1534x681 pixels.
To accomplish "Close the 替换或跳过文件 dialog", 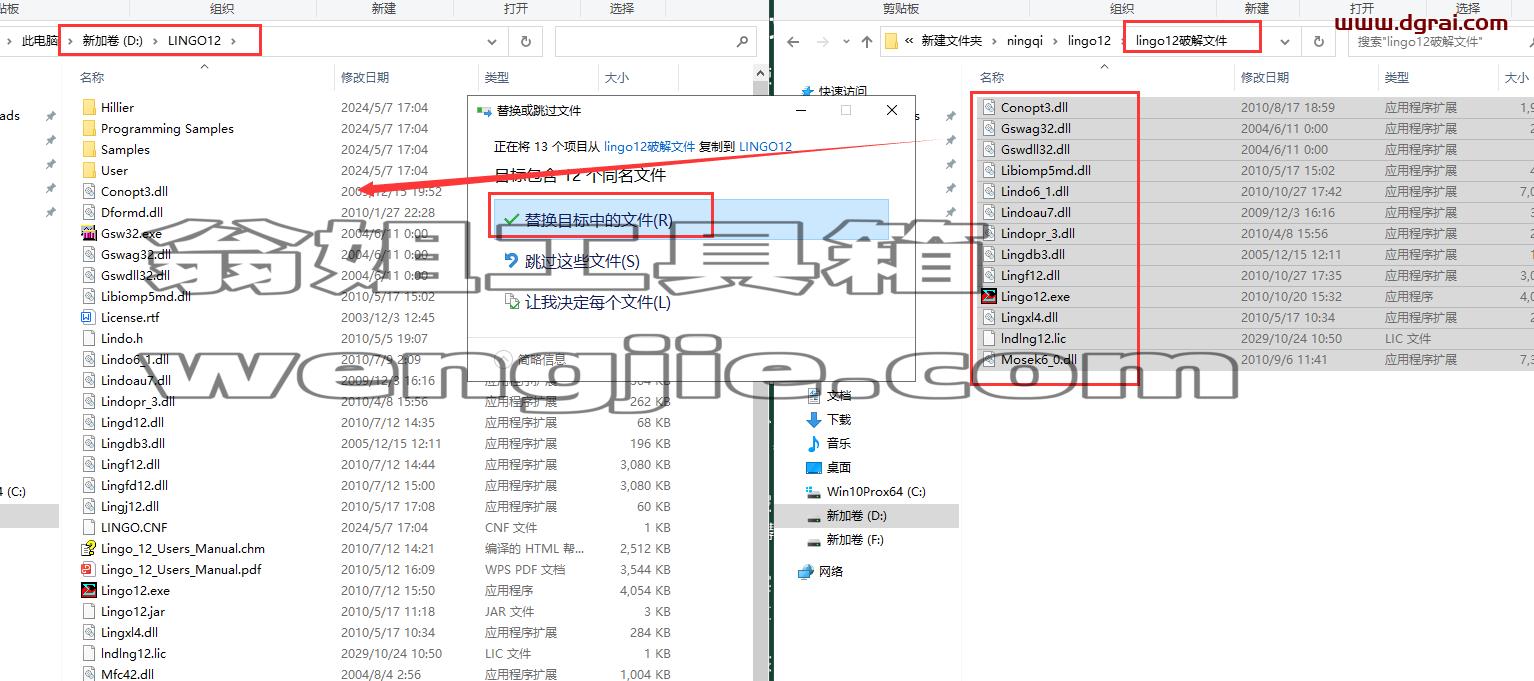I will (x=892, y=110).
